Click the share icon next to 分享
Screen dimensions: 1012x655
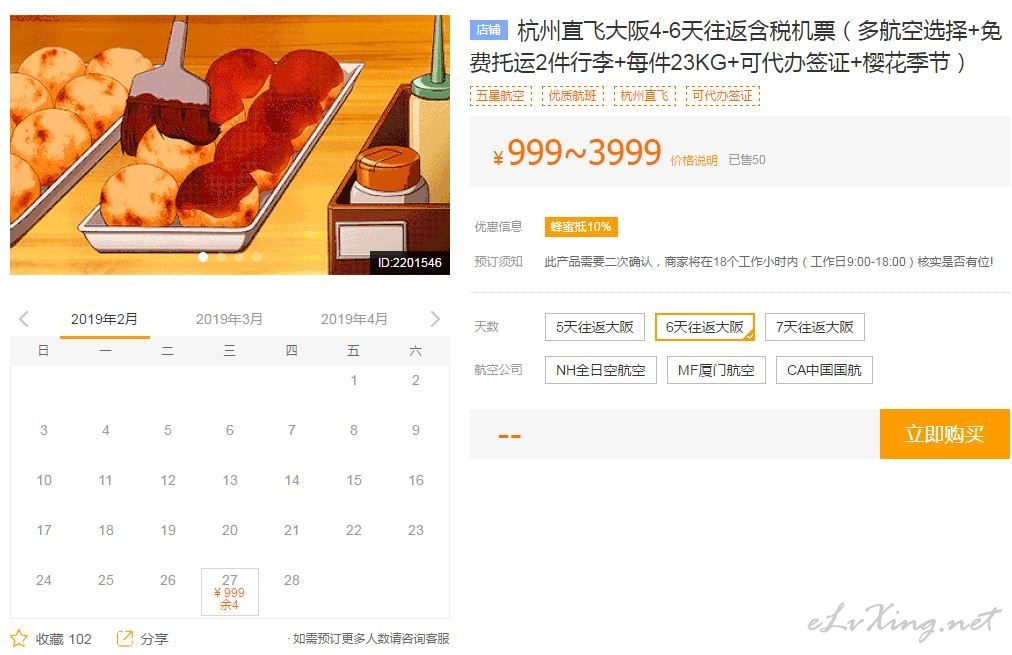125,638
